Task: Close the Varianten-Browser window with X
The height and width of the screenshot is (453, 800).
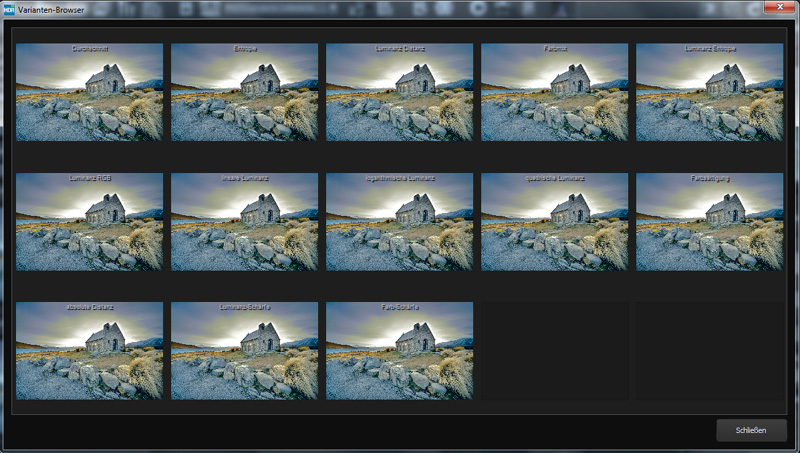Action: click(770, 7)
